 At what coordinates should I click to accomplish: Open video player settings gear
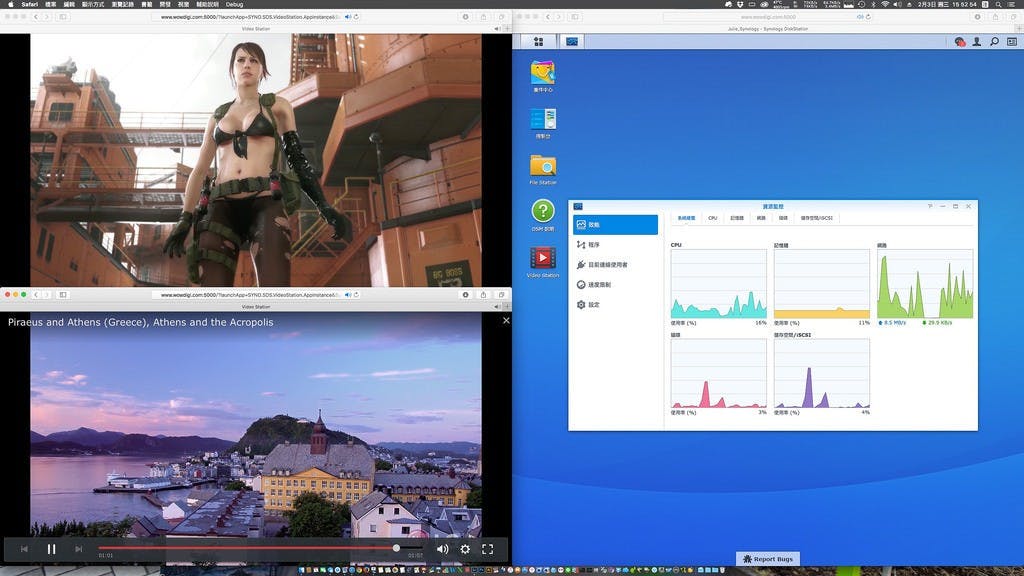pos(465,549)
